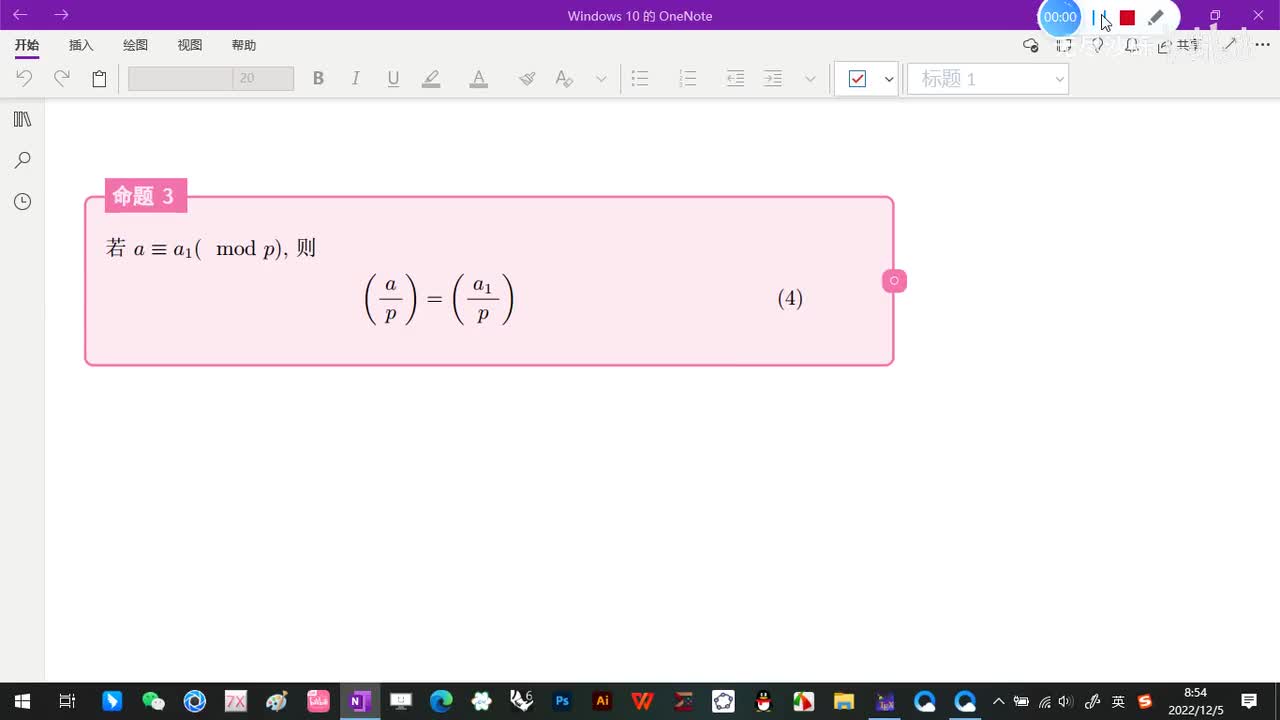Click the recorder's pen annotation icon

coord(1156,17)
